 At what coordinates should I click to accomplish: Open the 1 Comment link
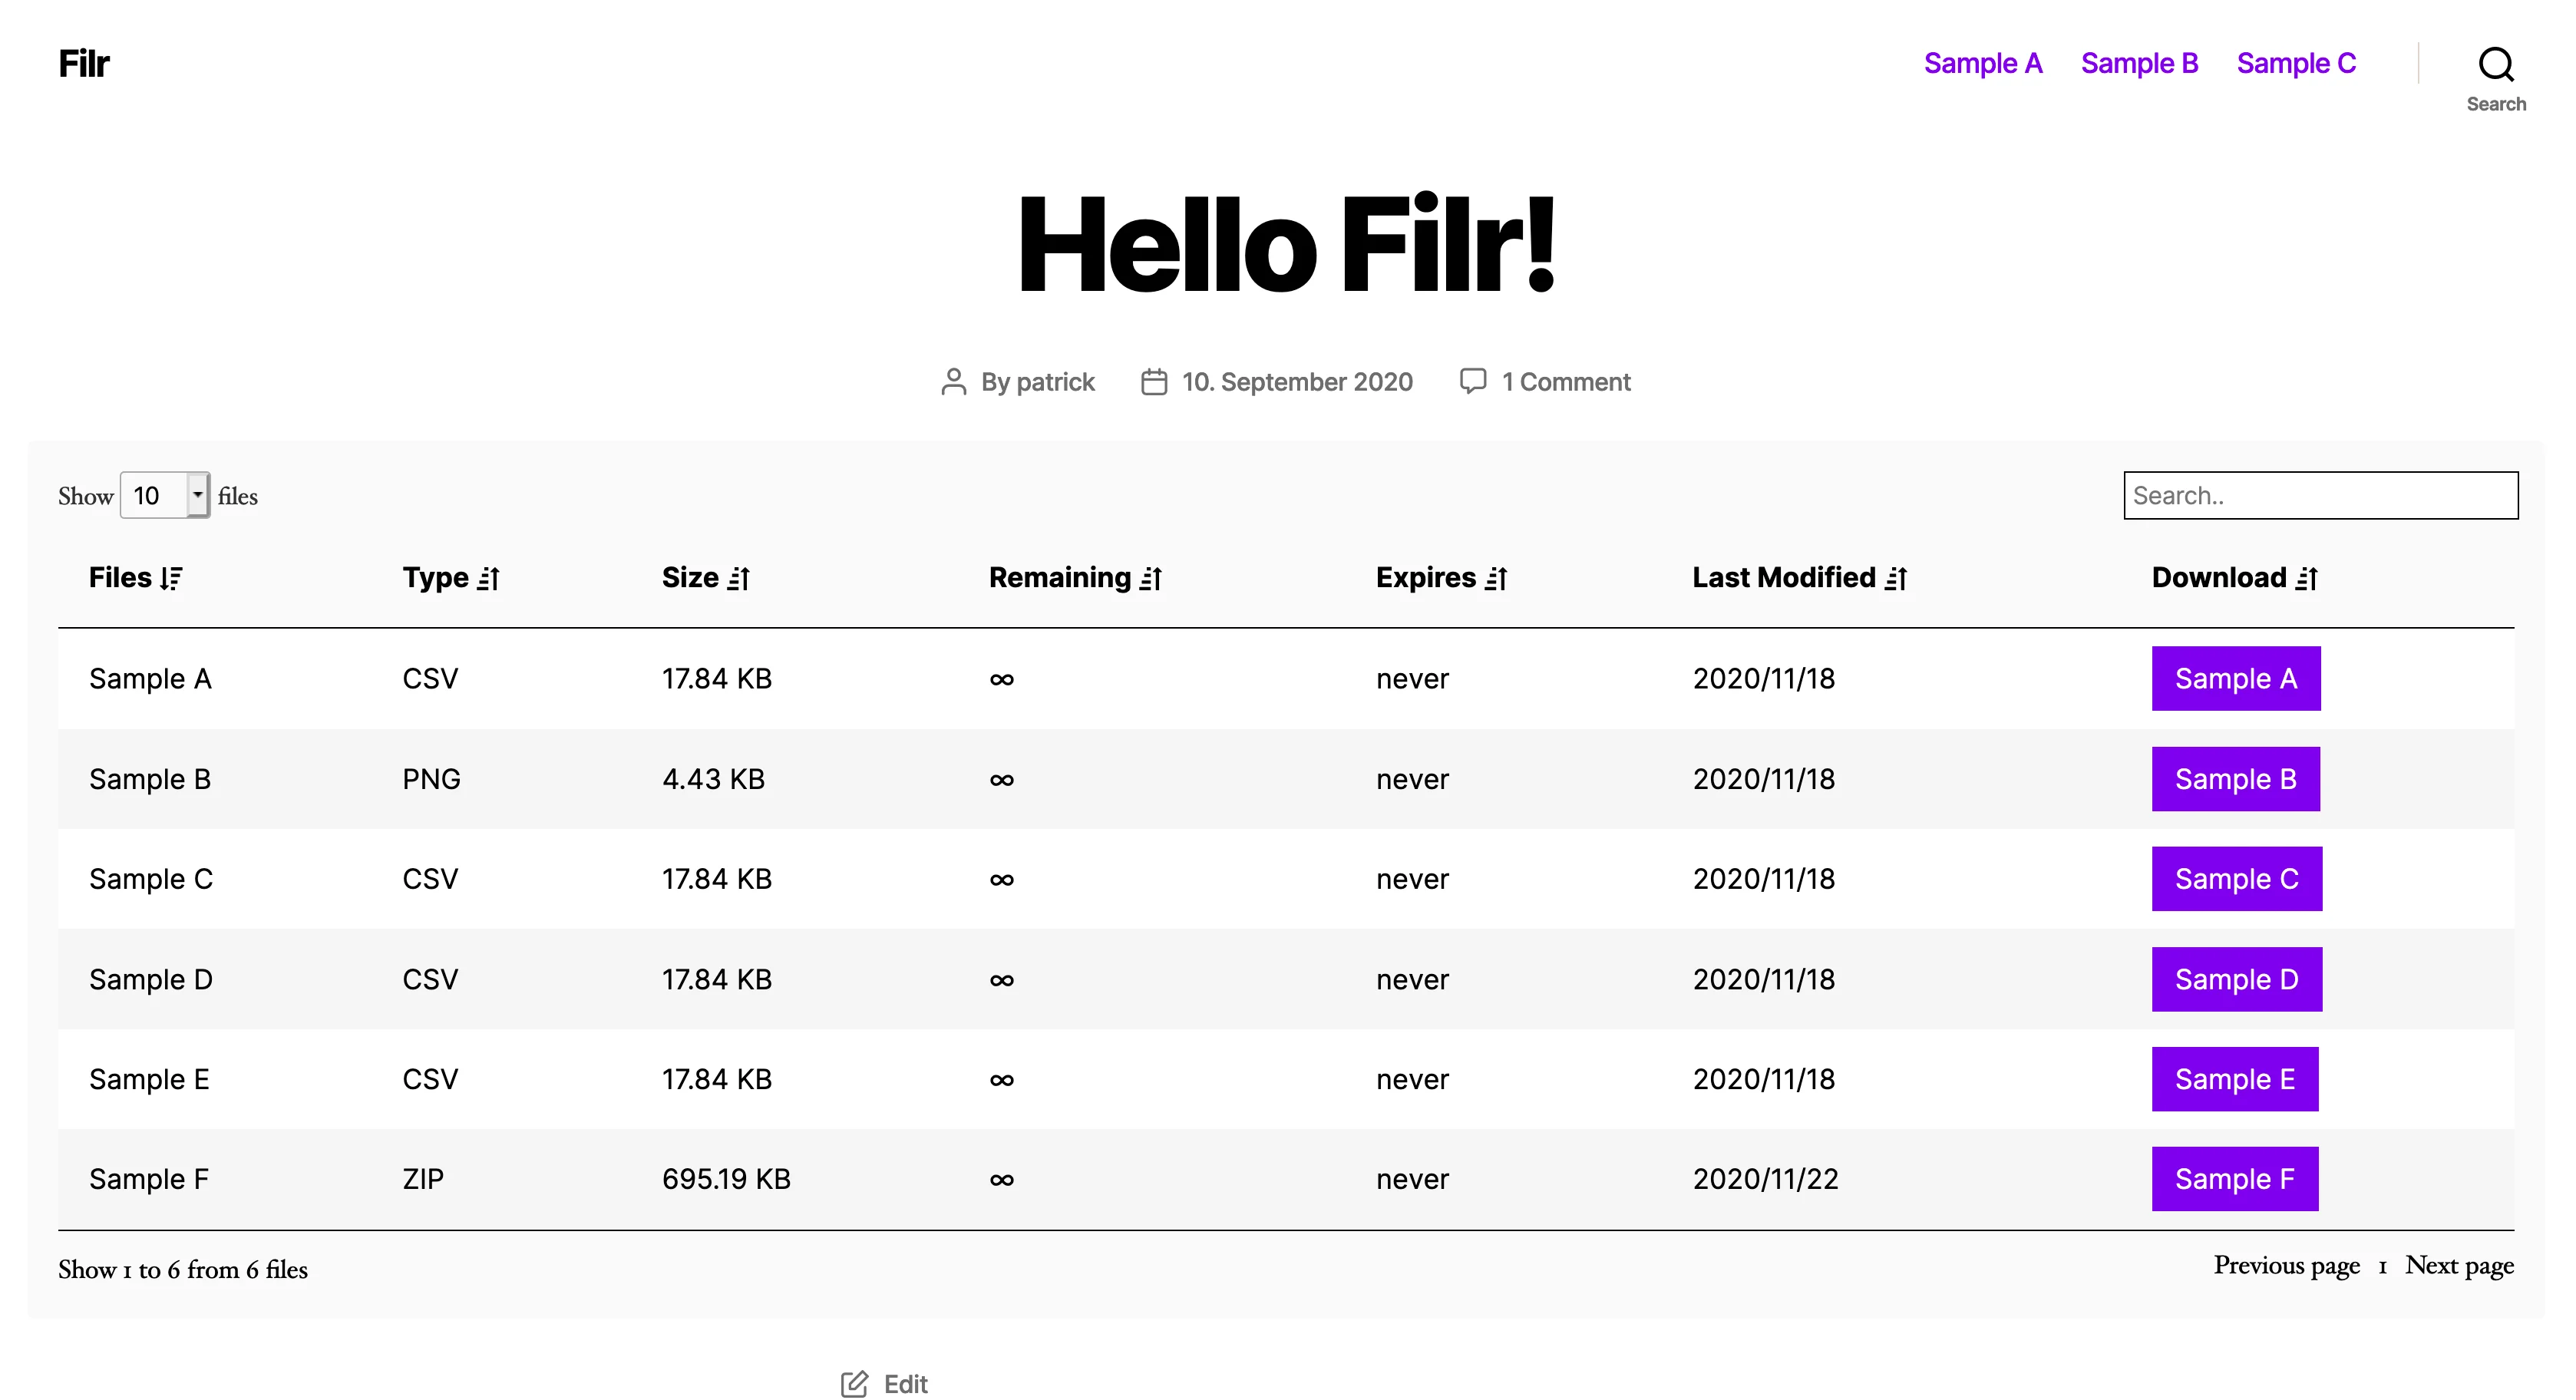point(1565,381)
